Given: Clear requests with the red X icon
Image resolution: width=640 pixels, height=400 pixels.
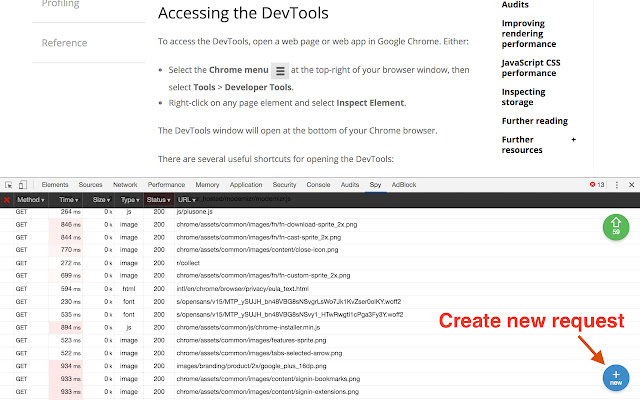Looking at the screenshot, I should 7,200.
